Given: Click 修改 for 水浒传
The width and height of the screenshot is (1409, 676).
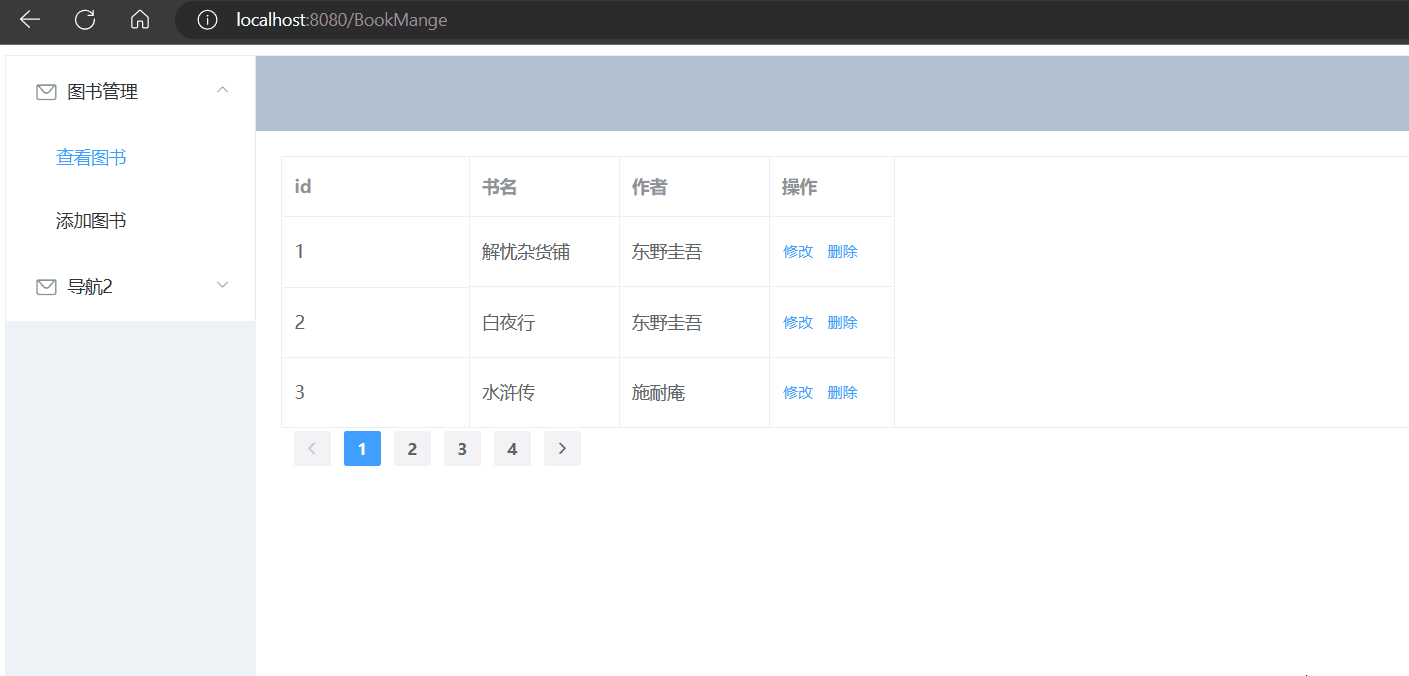Looking at the screenshot, I should click(798, 392).
